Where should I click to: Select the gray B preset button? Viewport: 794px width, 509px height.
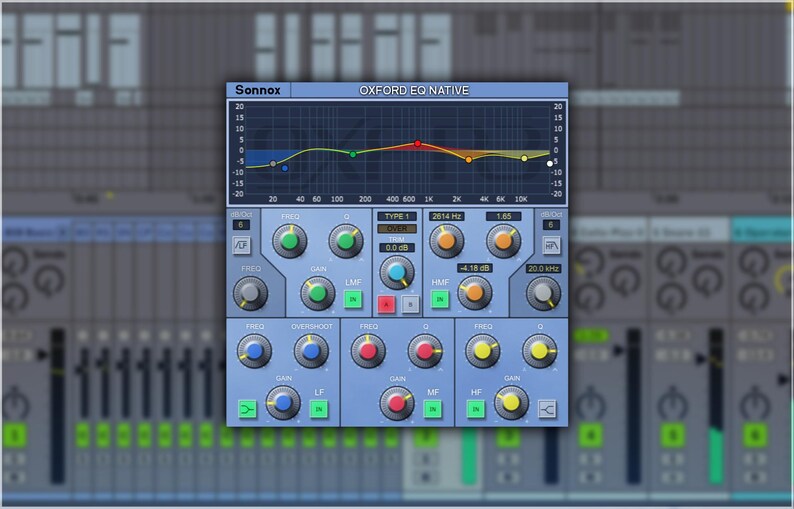tap(410, 304)
